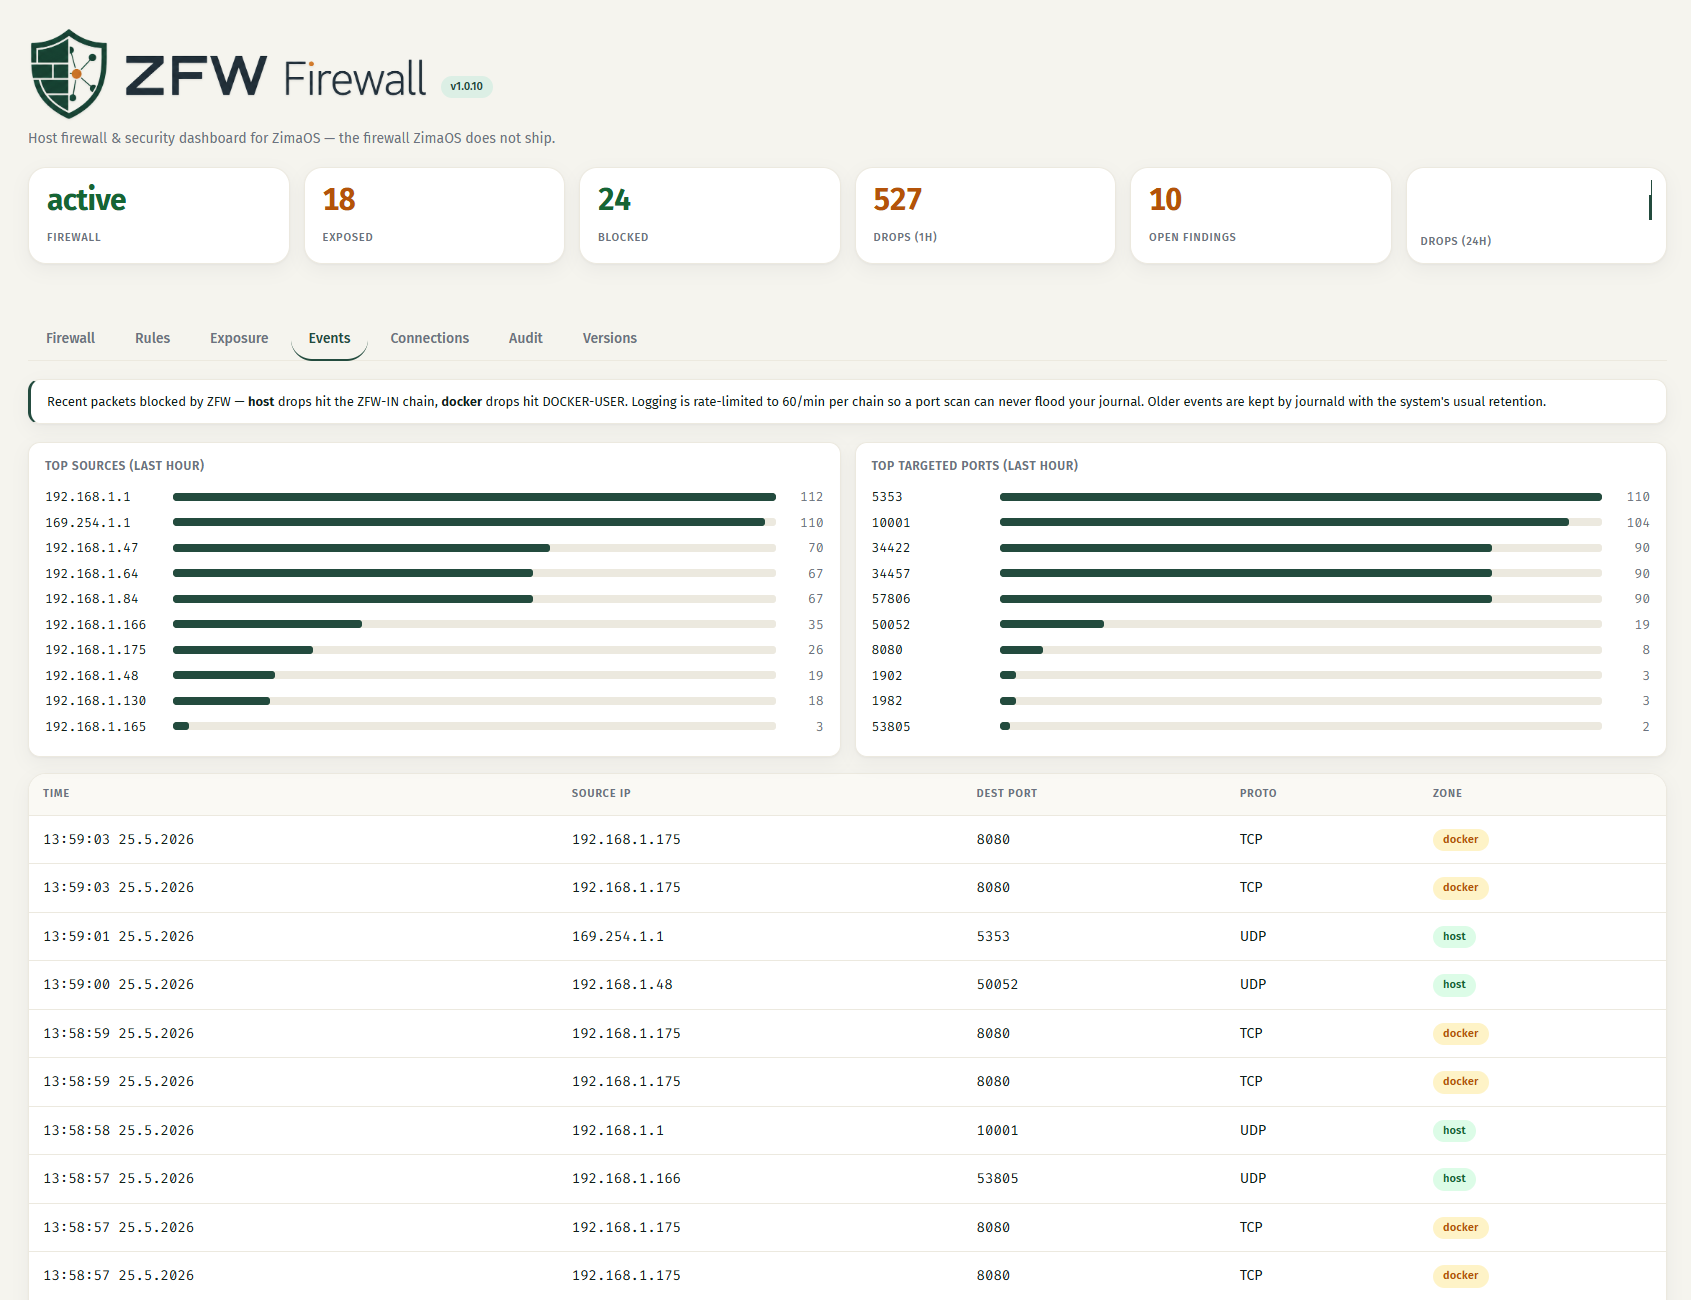Click top source 192.168.1.1 row

pyautogui.click(x=434, y=497)
